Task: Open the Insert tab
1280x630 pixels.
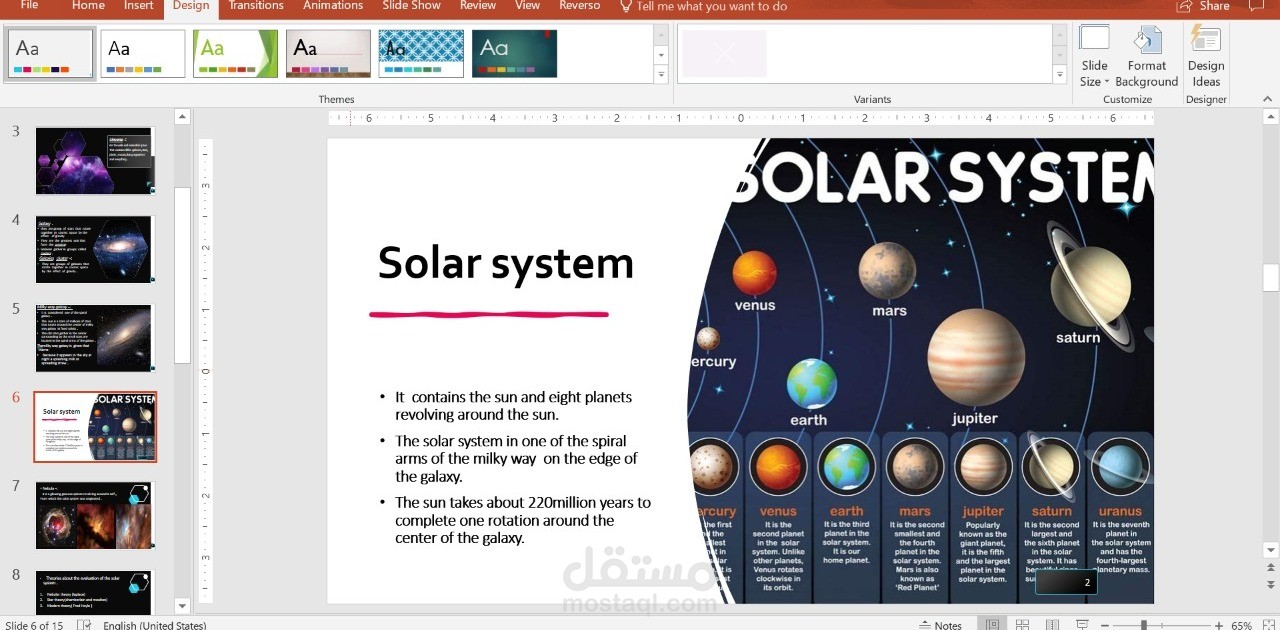Action: (139, 6)
